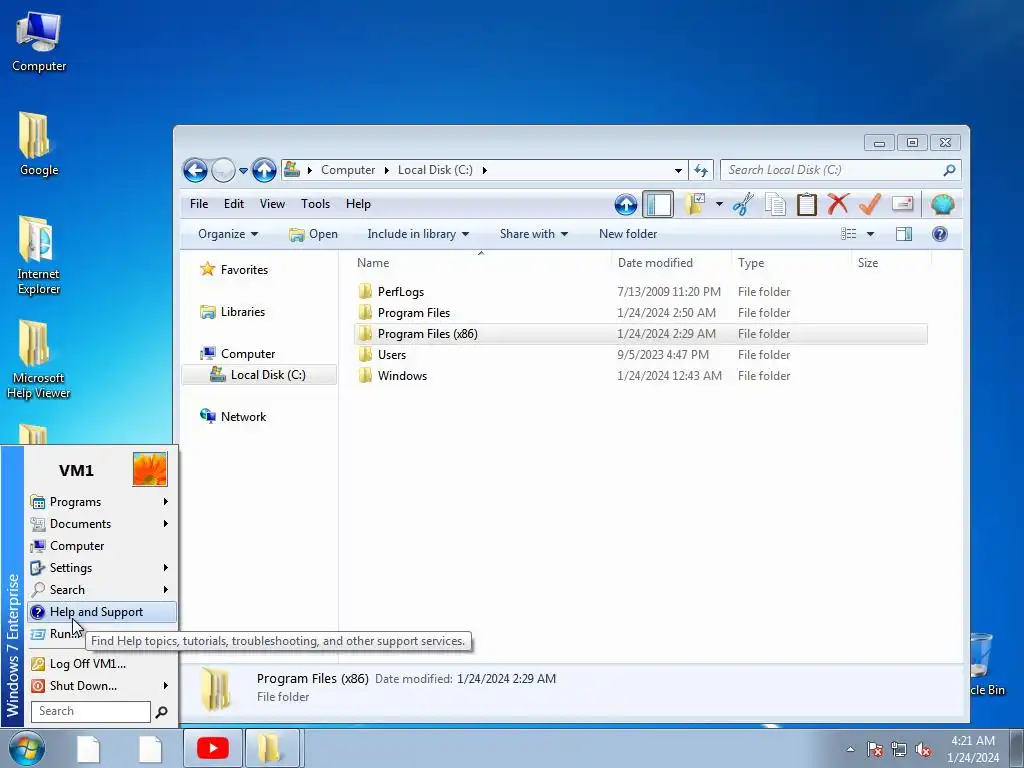Expand the folder options toolbar dropdown arrow

coord(719,204)
